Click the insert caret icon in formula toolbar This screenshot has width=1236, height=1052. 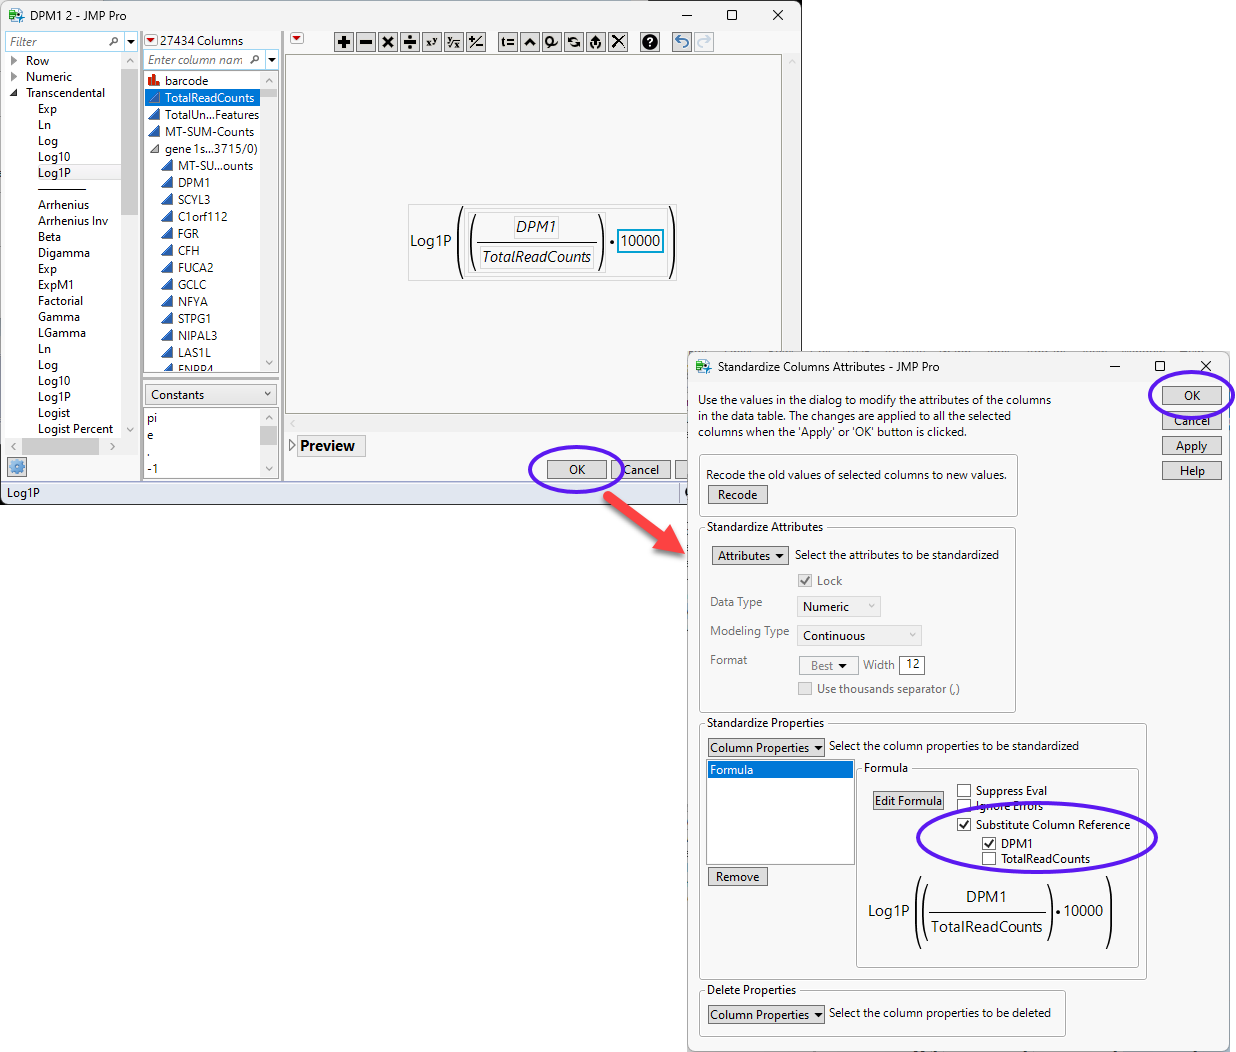tap(530, 42)
